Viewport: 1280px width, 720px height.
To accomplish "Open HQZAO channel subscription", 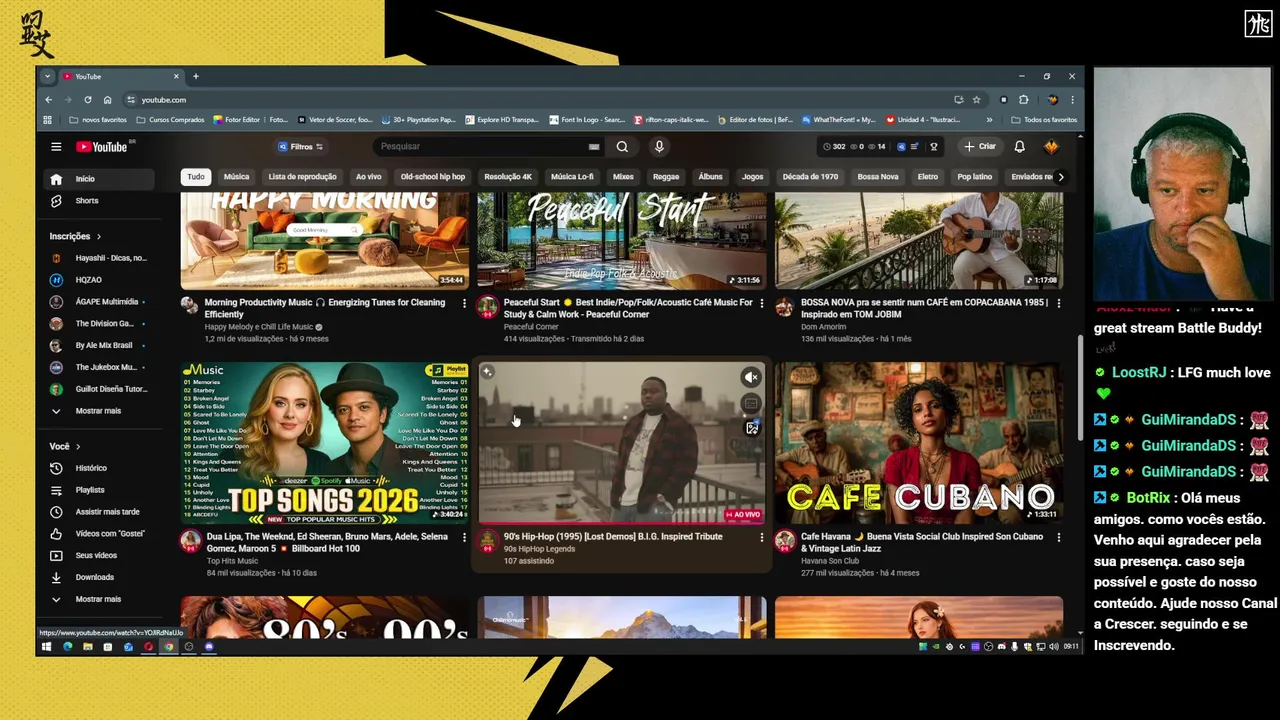I will [98, 280].
